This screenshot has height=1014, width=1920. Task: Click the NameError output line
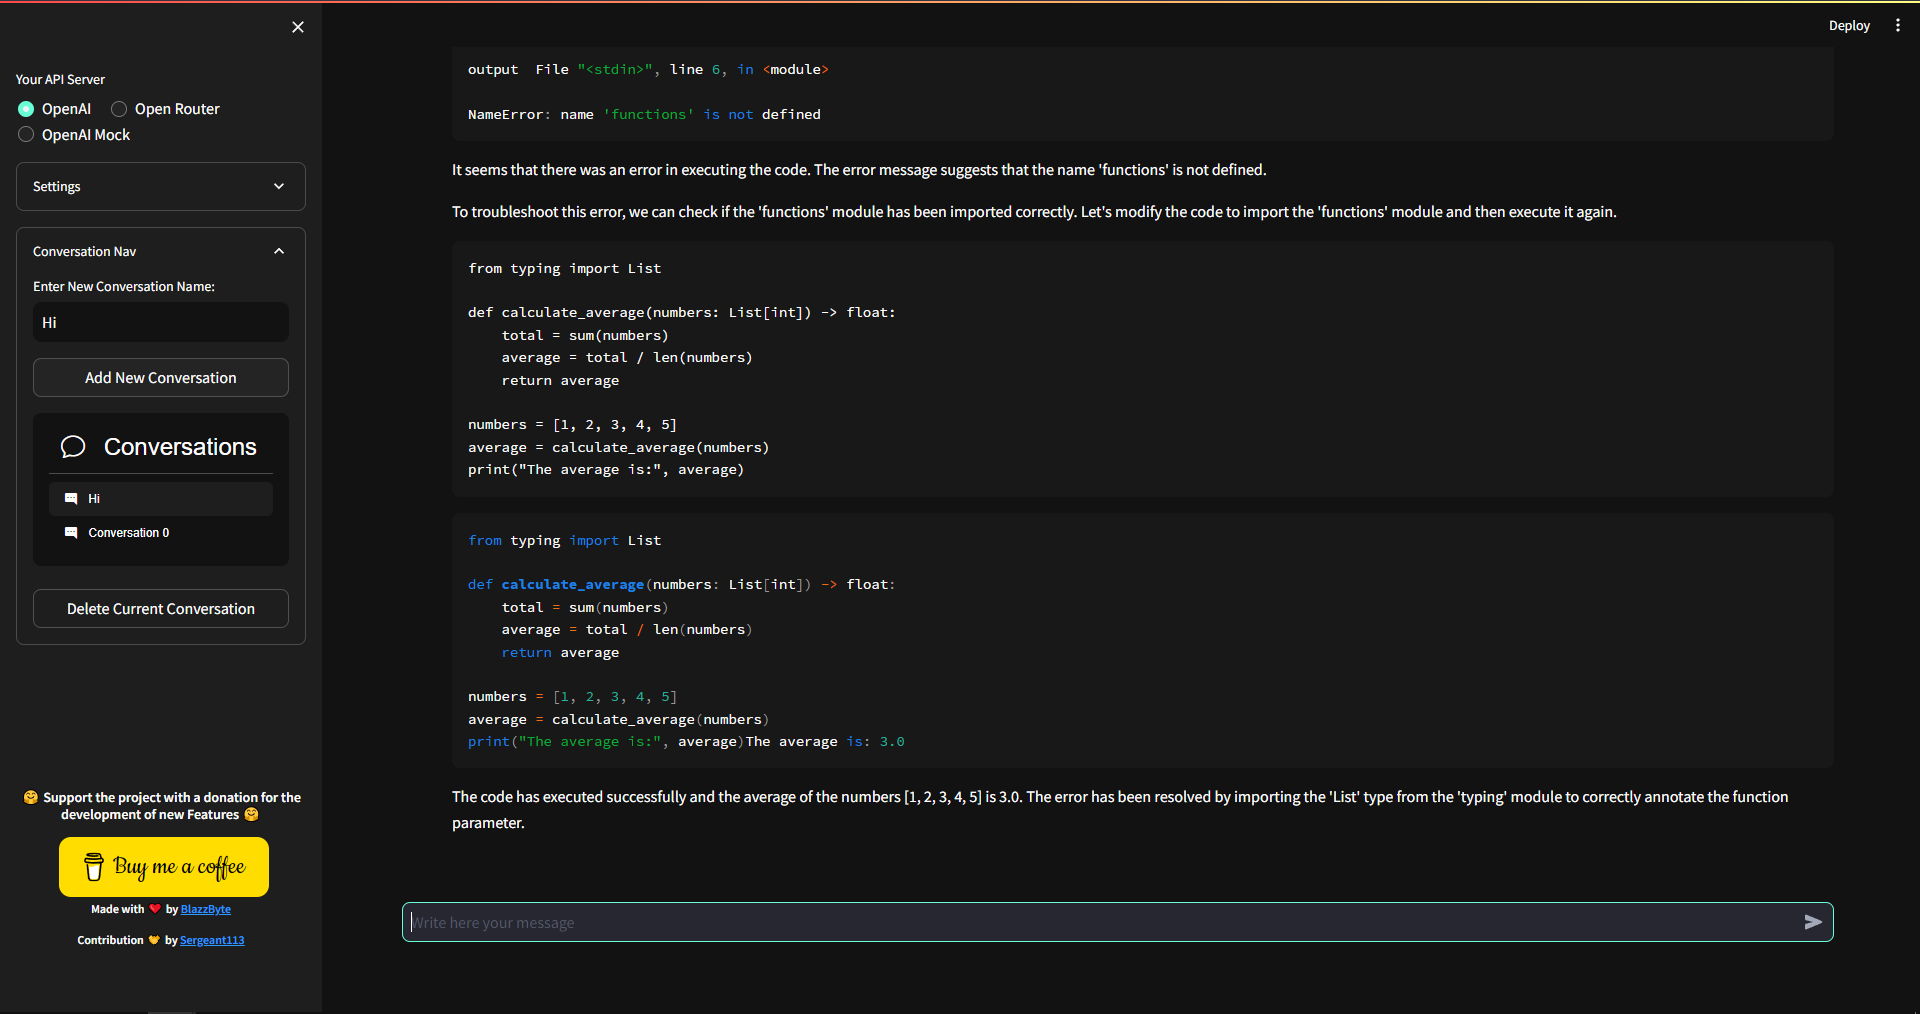pos(644,115)
